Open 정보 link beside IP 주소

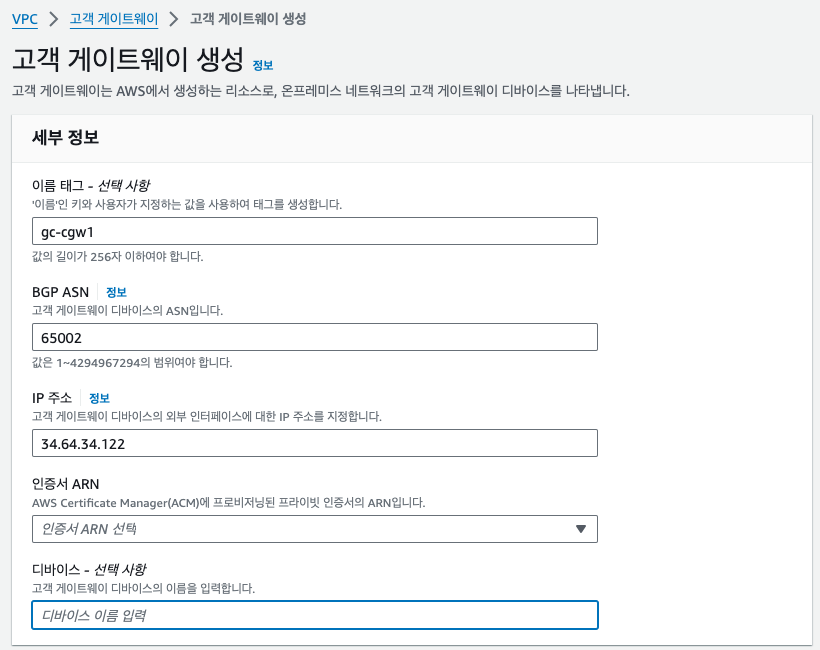point(99,398)
